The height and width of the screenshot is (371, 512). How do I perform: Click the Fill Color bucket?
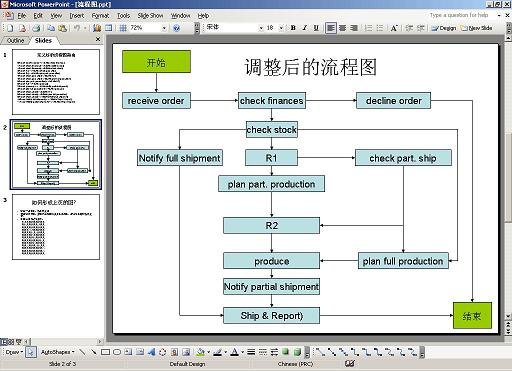point(201,352)
